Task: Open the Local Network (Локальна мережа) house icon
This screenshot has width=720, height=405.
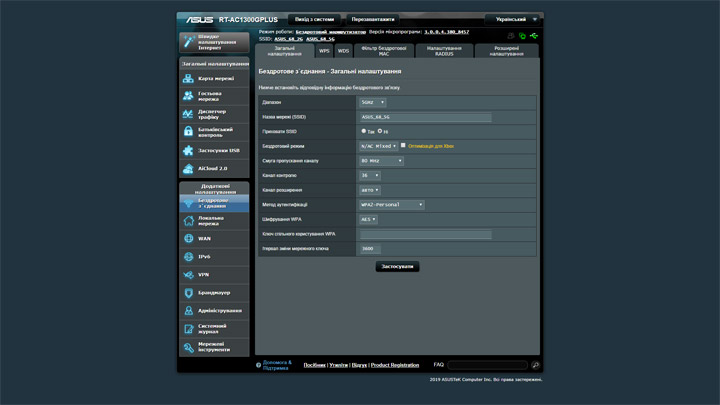Action: (188, 221)
